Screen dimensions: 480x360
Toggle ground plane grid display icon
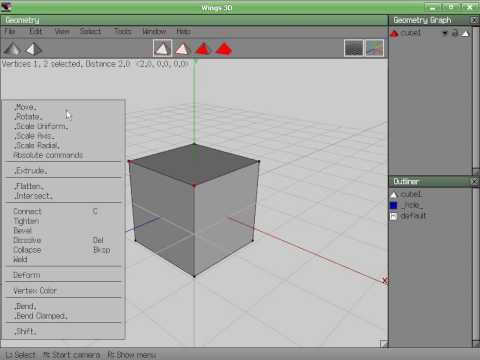[354, 48]
